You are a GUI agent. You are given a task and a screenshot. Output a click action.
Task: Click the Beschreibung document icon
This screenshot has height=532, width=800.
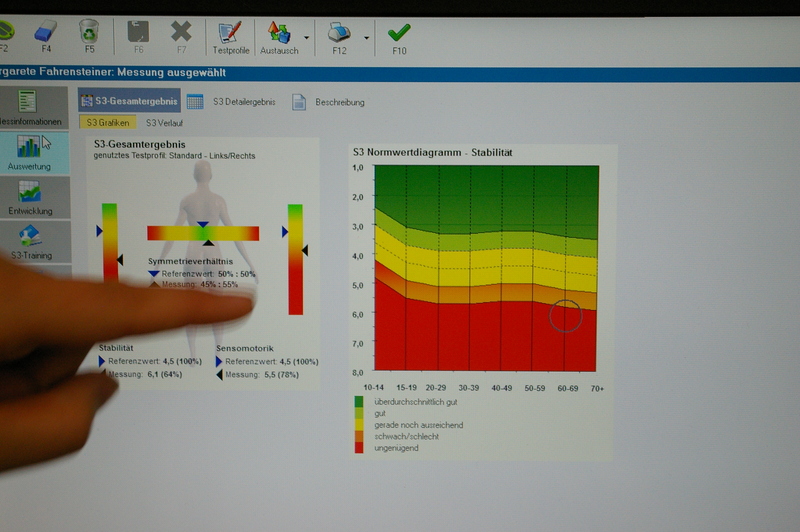click(x=299, y=102)
